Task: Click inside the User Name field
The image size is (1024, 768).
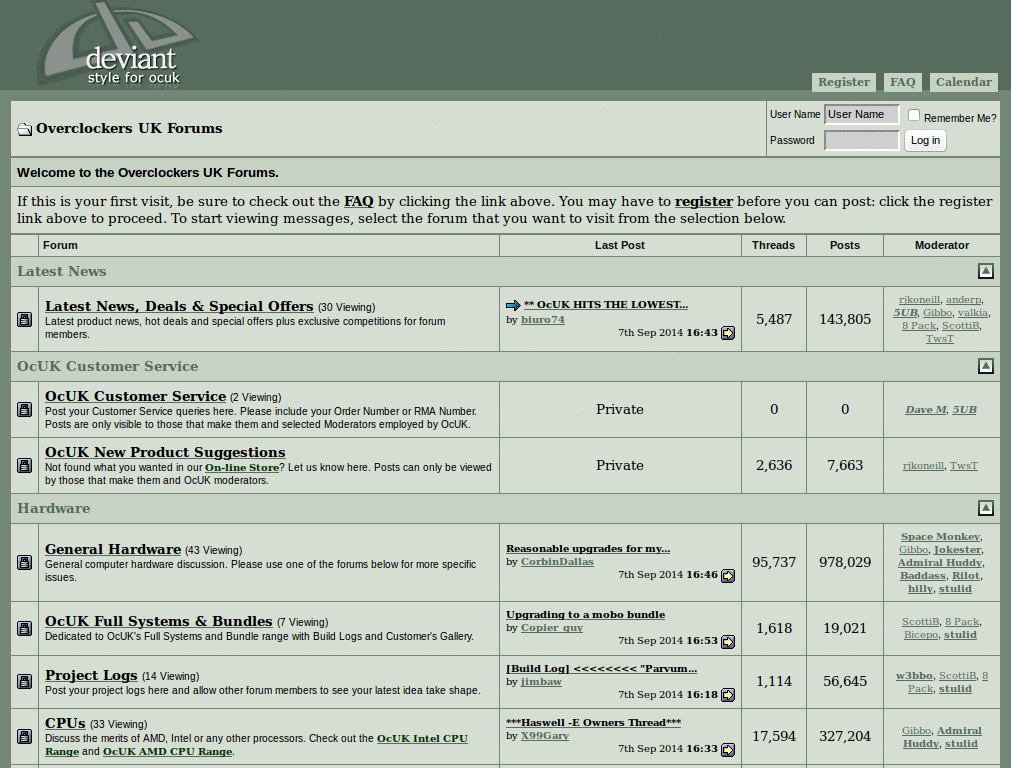Action: point(861,114)
